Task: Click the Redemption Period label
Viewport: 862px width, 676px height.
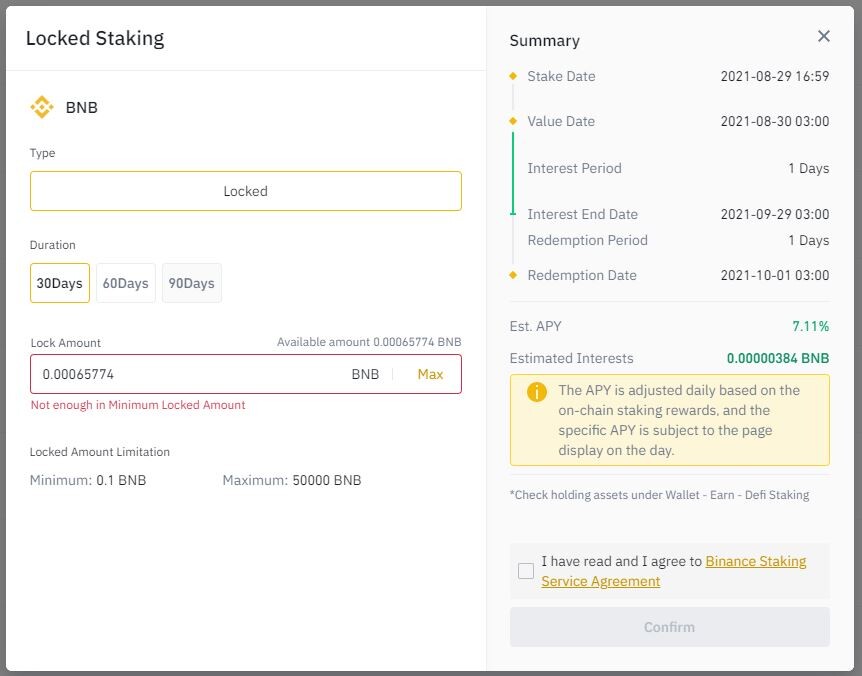Action: 588,240
